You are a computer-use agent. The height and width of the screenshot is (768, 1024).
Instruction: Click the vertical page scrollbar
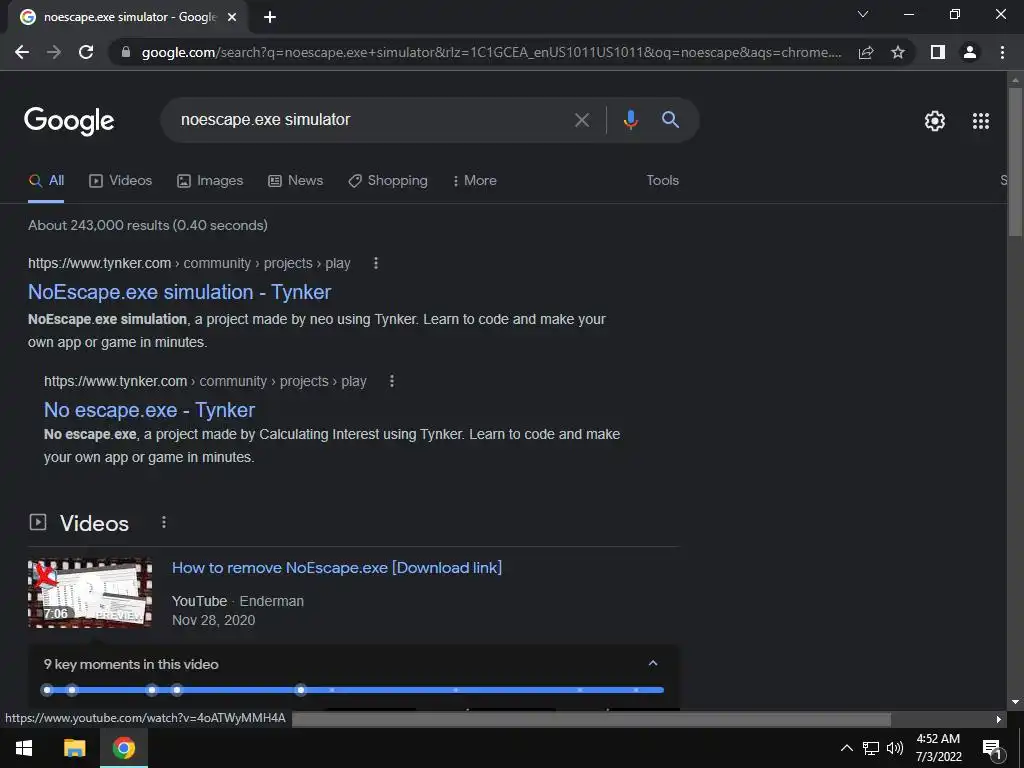tap(1015, 161)
